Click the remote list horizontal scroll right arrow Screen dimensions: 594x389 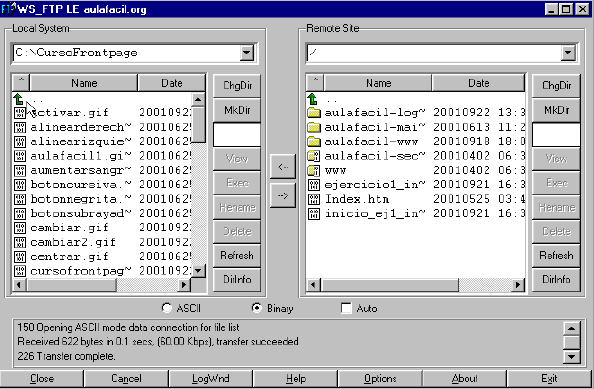(x=517, y=284)
